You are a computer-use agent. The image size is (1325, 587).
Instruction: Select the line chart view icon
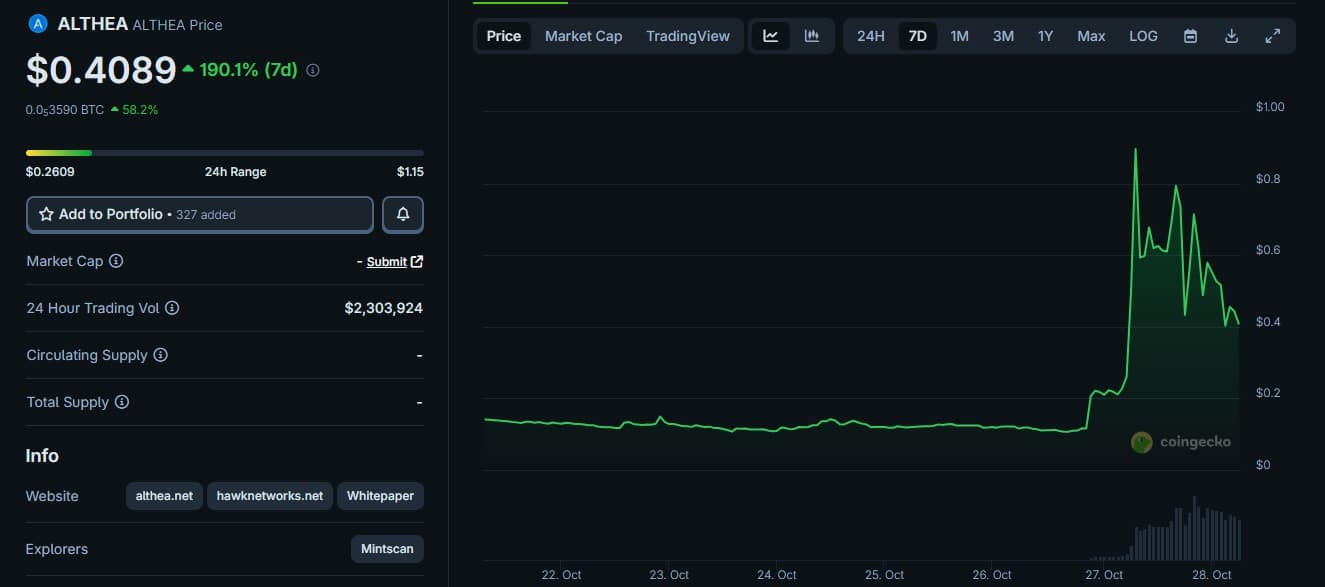[x=770, y=36]
